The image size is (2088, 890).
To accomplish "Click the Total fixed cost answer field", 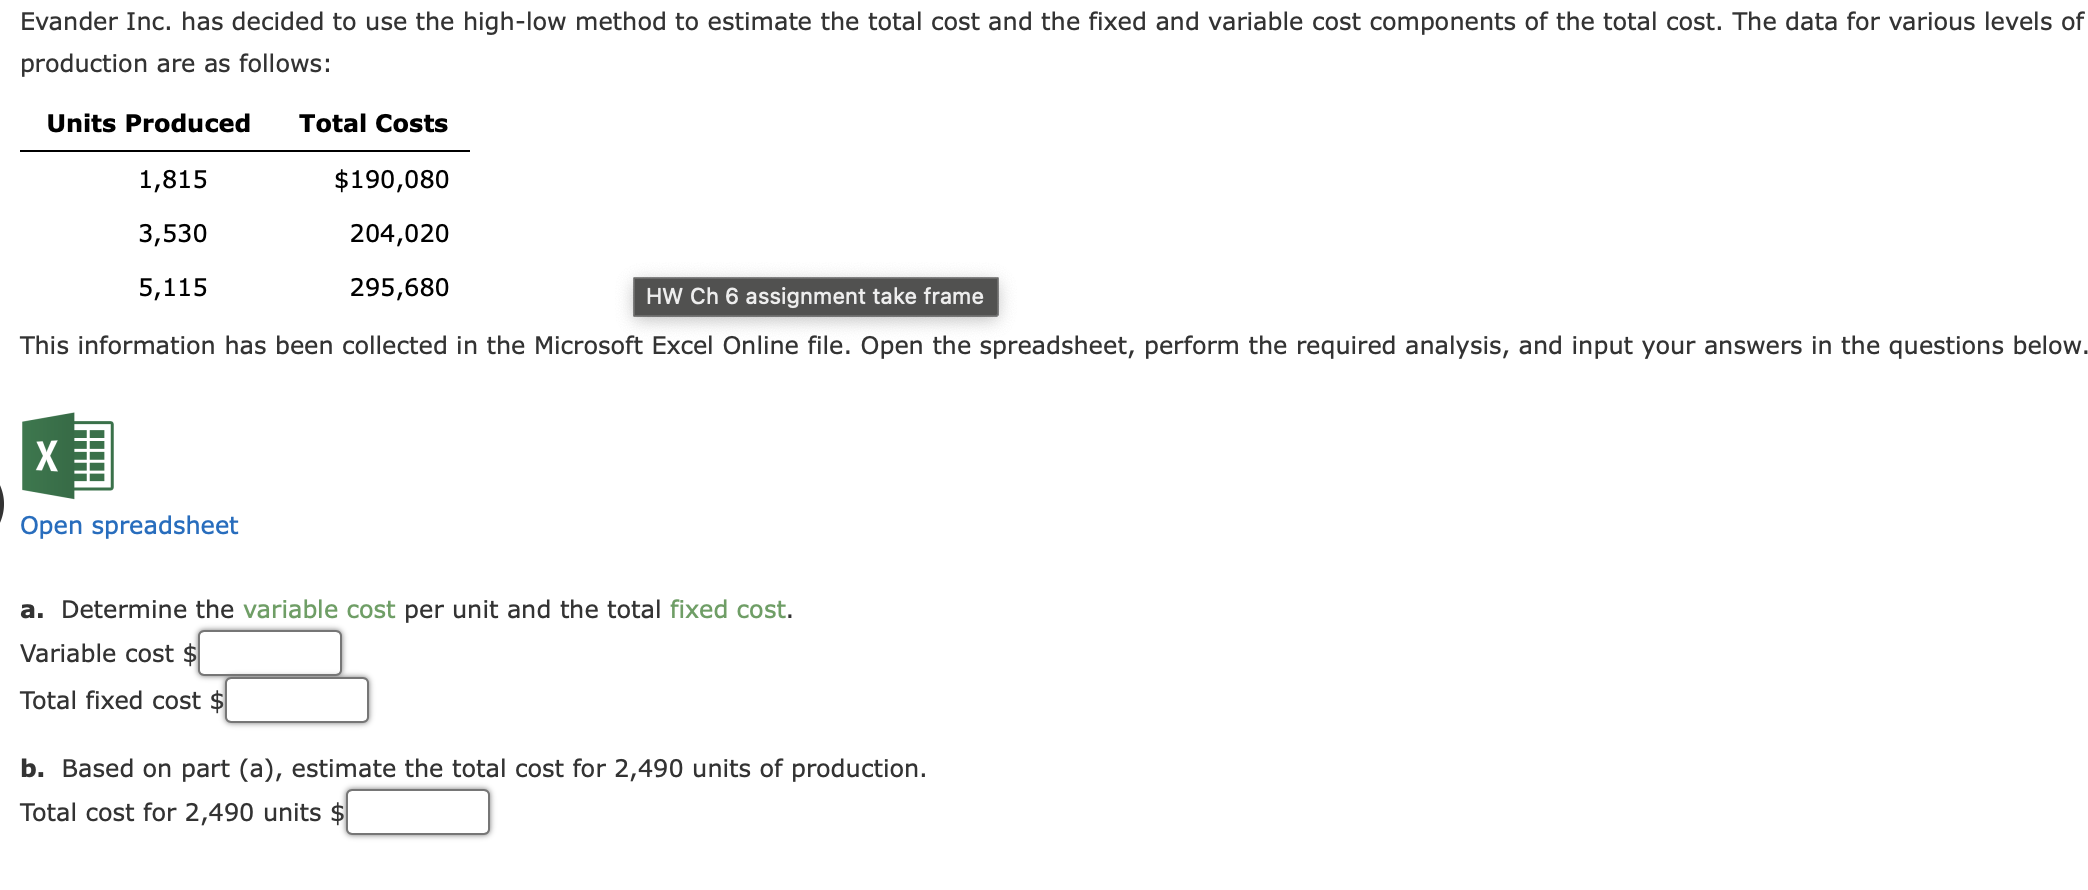I will pyautogui.click(x=297, y=699).
